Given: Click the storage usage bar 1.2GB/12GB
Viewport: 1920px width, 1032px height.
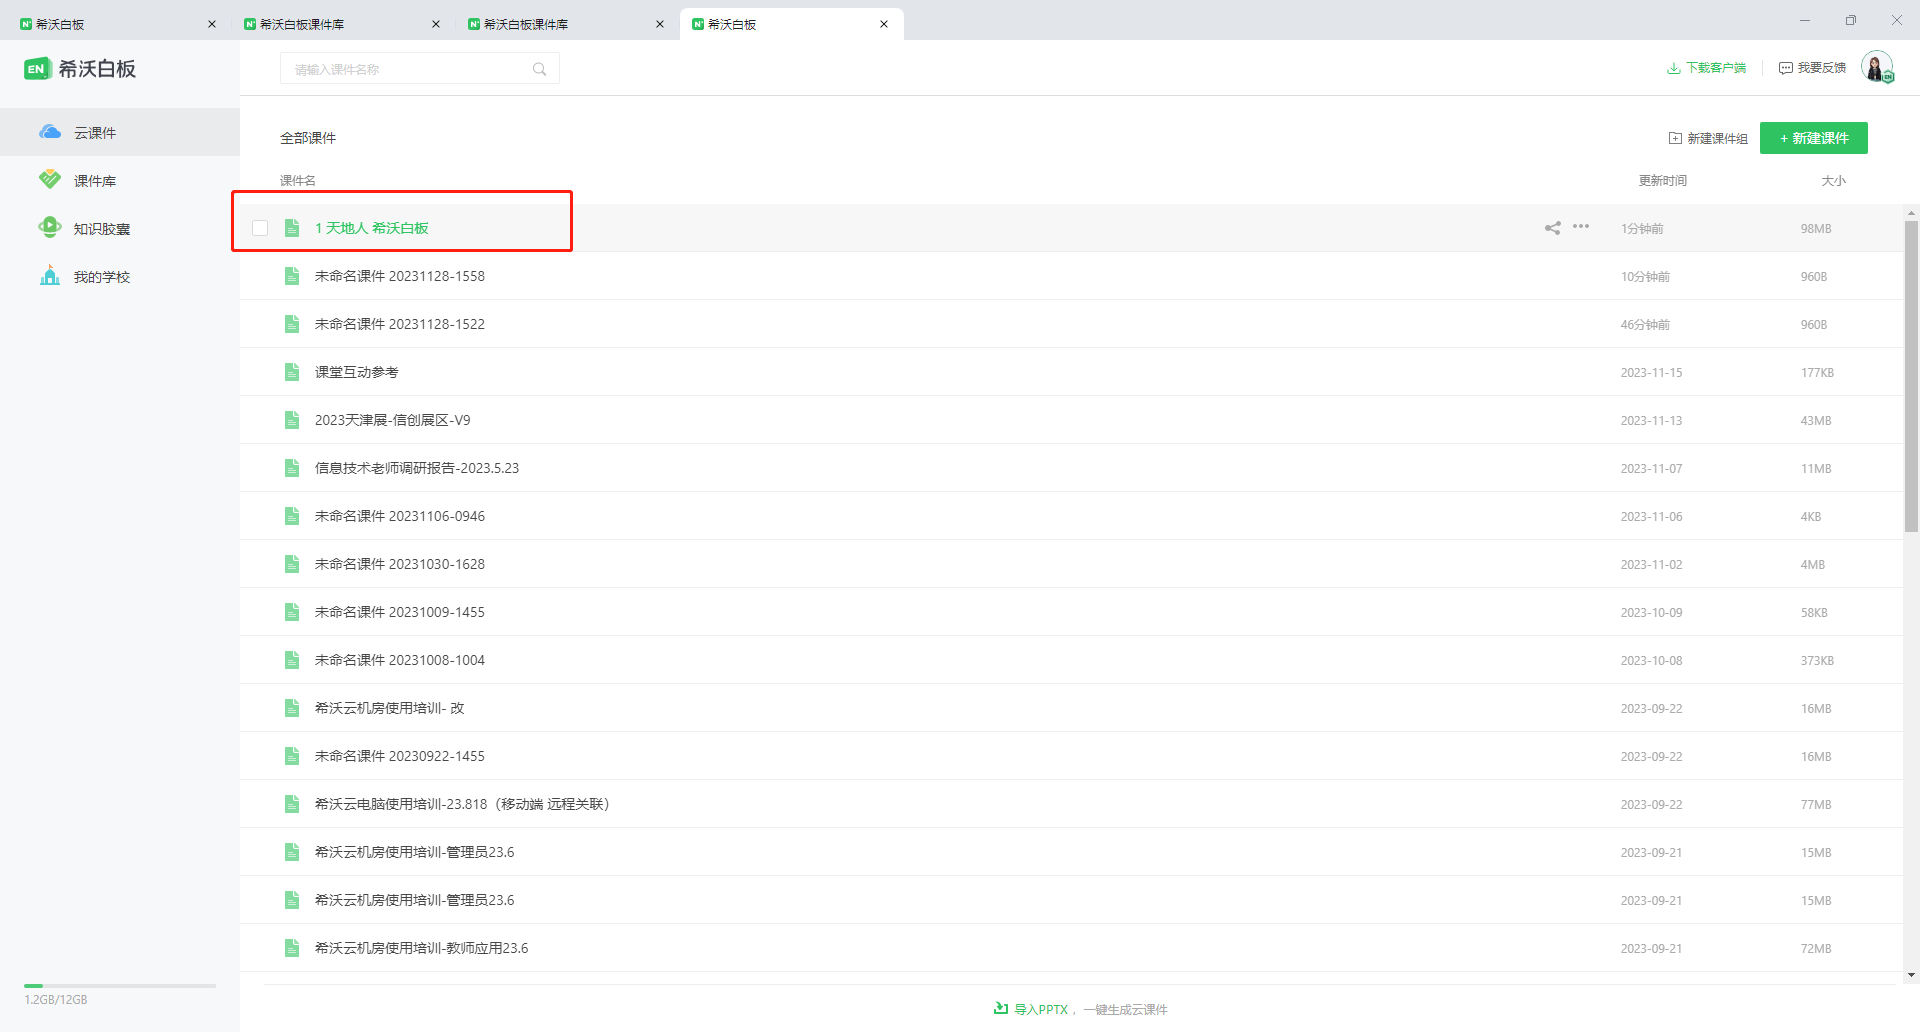Looking at the screenshot, I should pos(120,986).
